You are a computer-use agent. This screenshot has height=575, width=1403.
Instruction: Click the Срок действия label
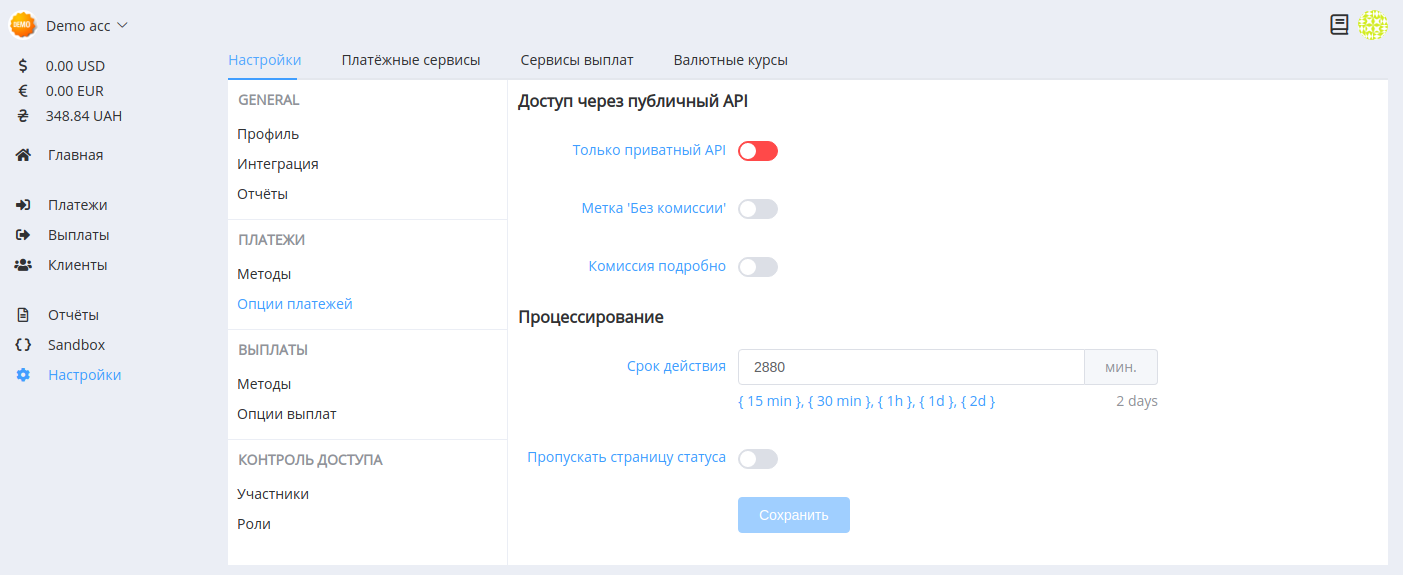[x=676, y=366]
